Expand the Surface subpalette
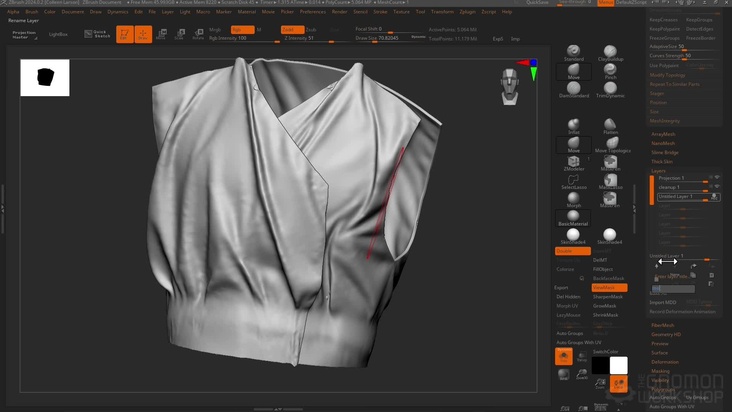The image size is (732, 412). (659, 353)
